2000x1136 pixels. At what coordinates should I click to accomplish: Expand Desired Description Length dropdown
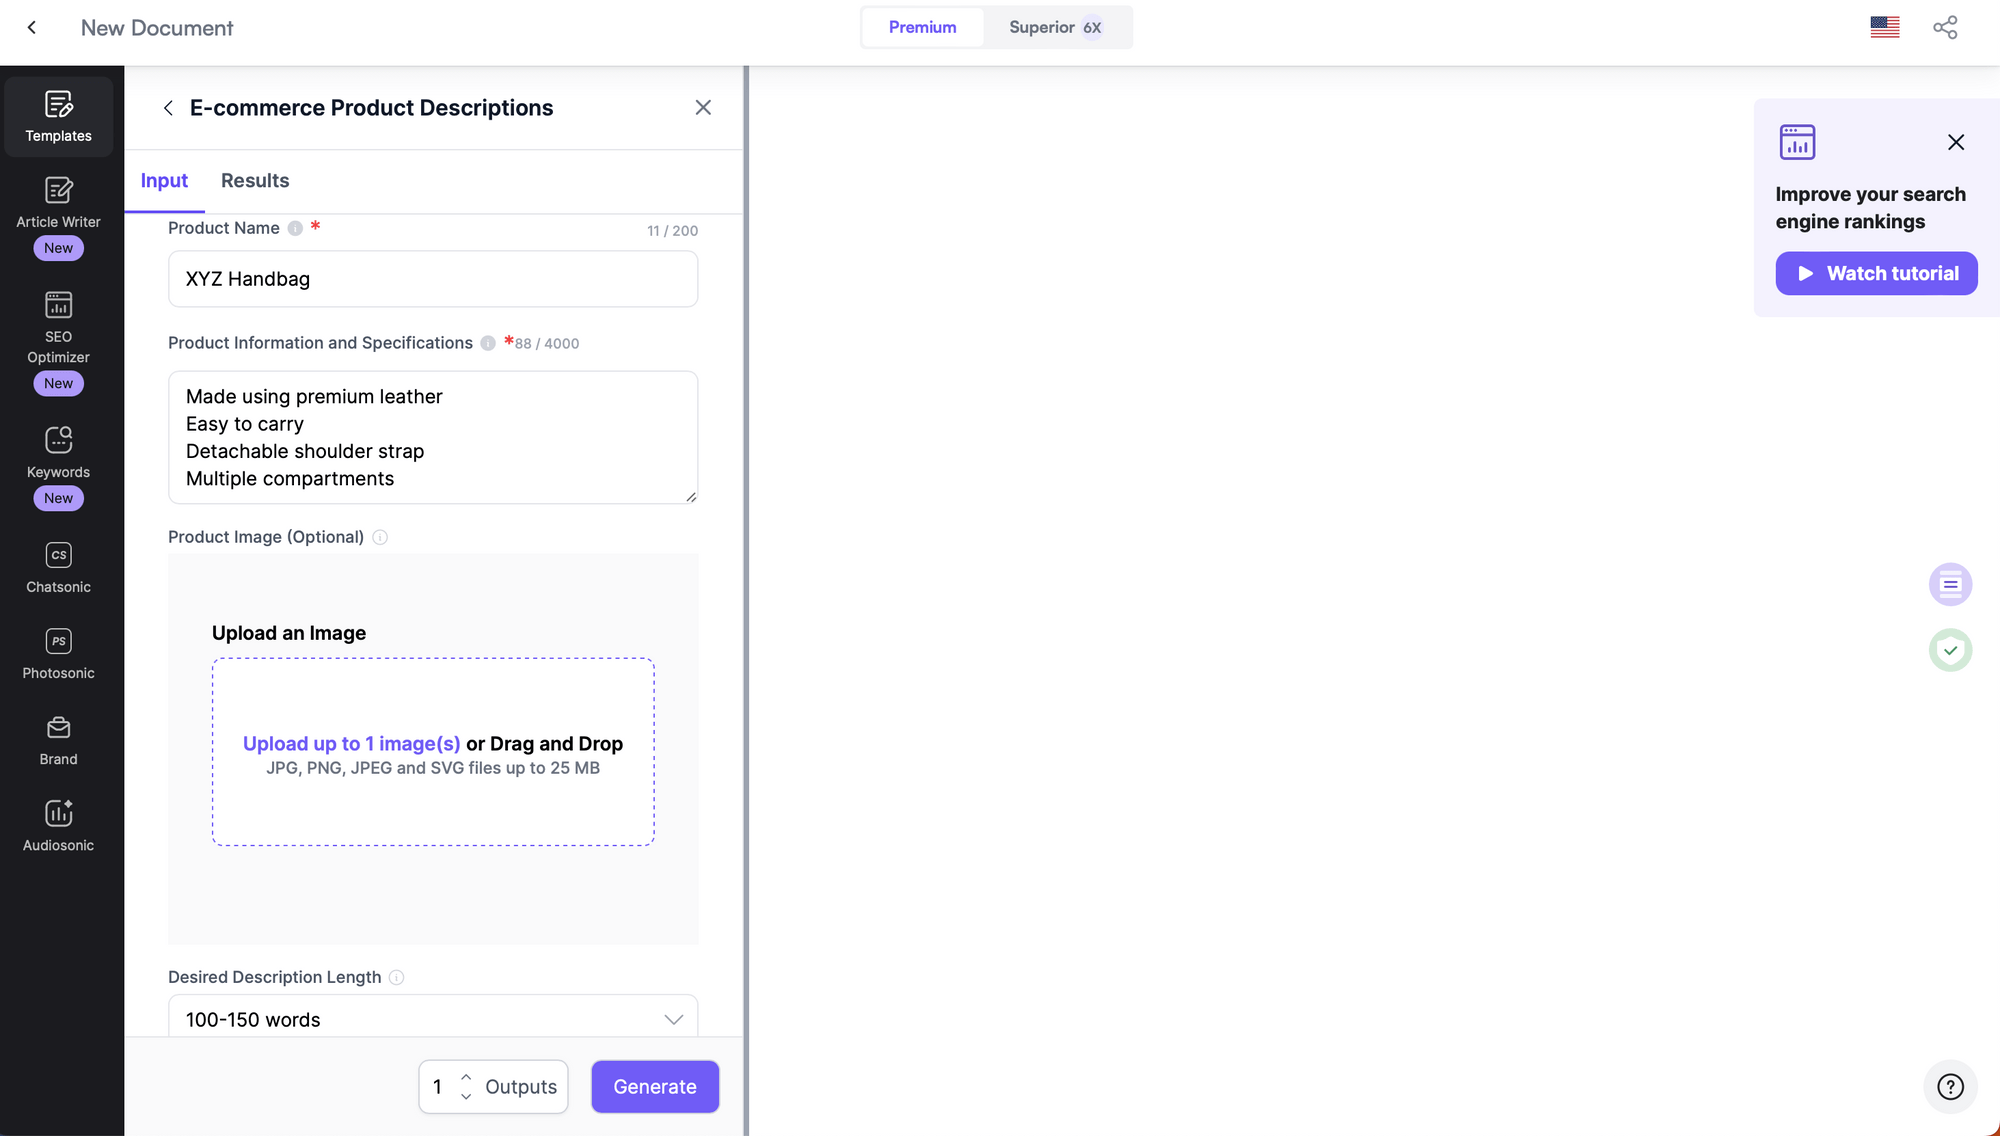431,1019
